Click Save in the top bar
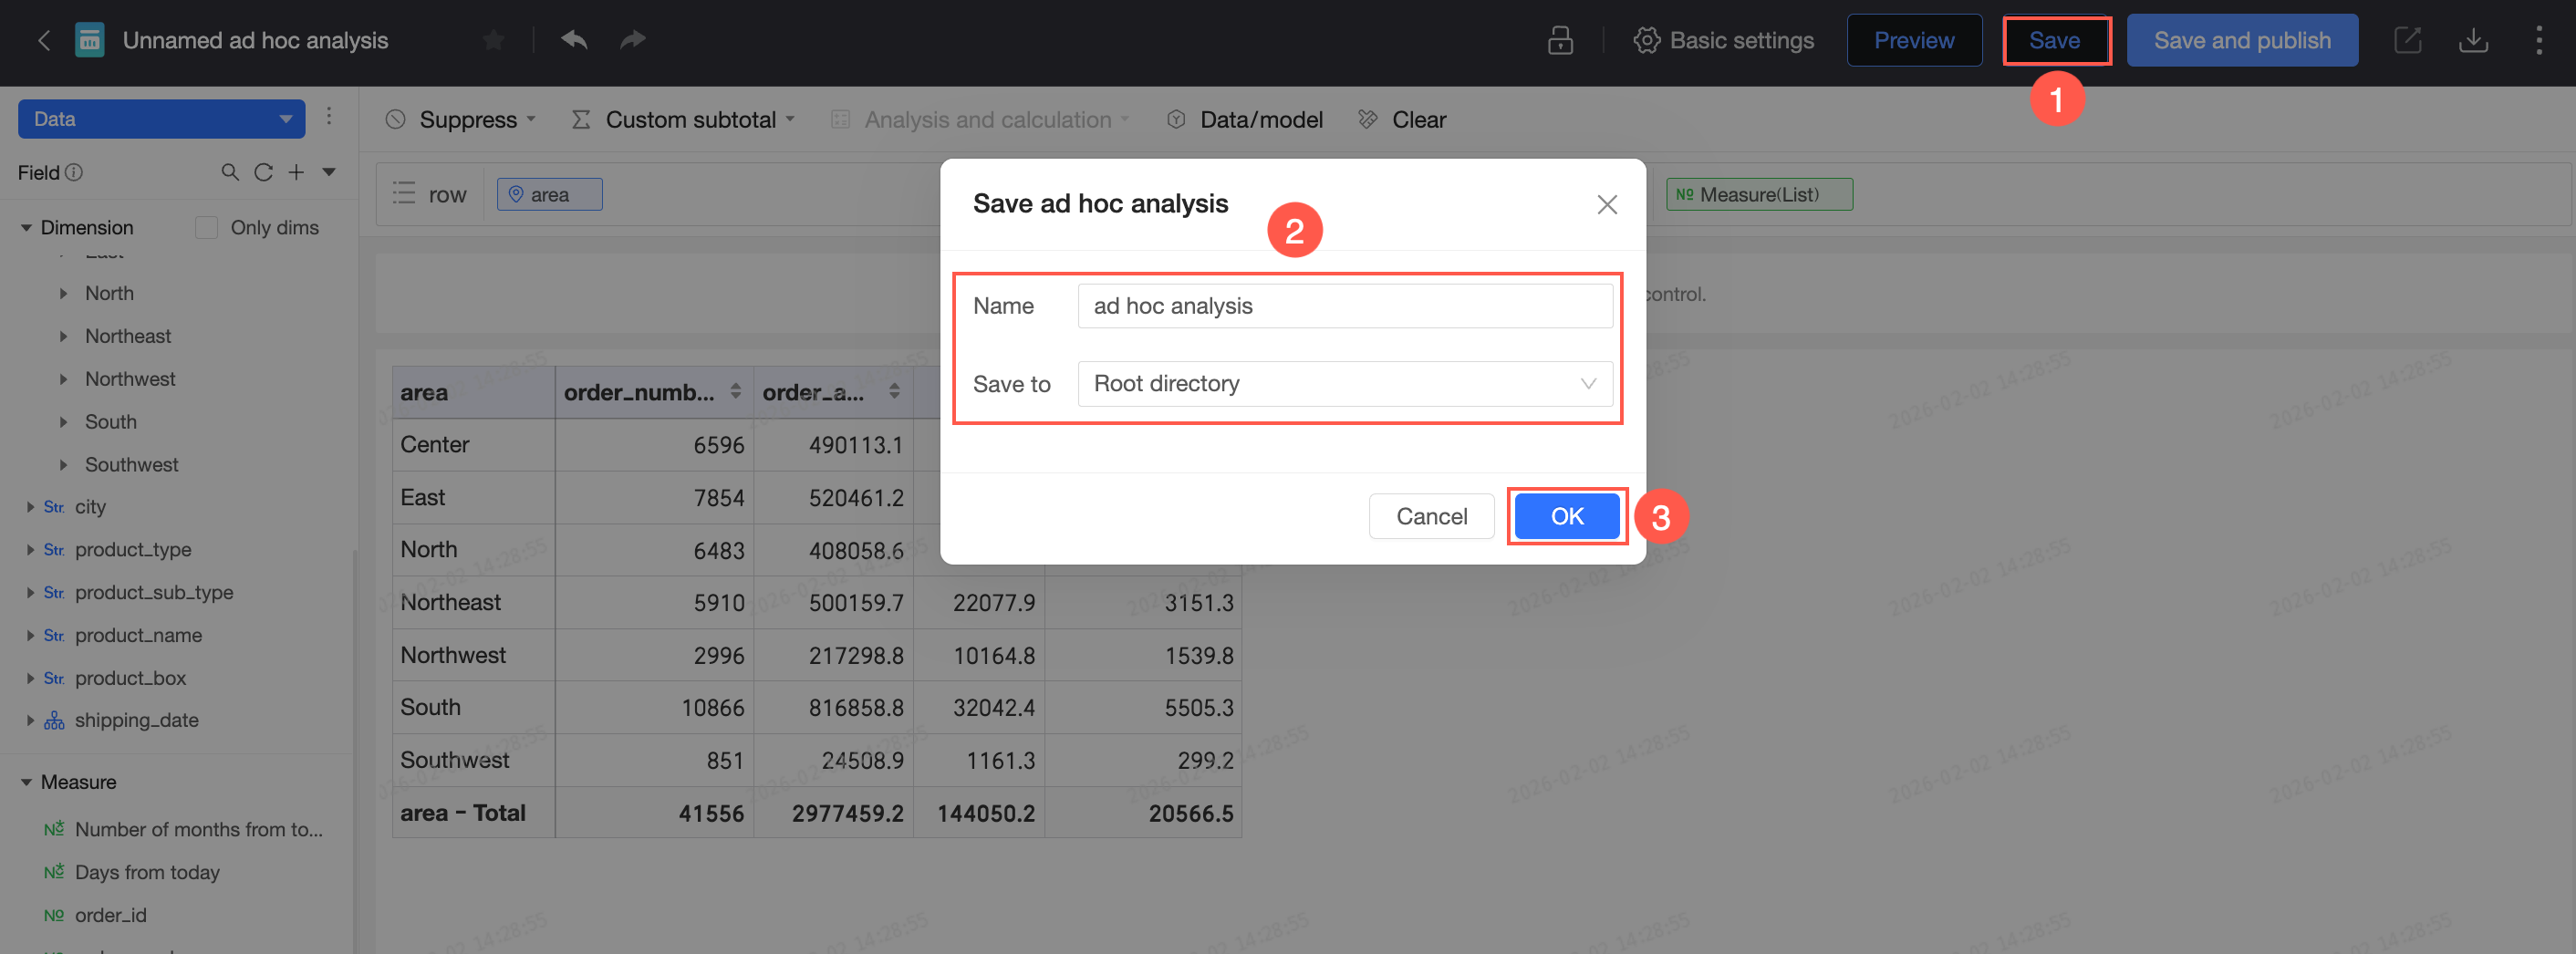The width and height of the screenshot is (2576, 954). (x=2054, y=40)
